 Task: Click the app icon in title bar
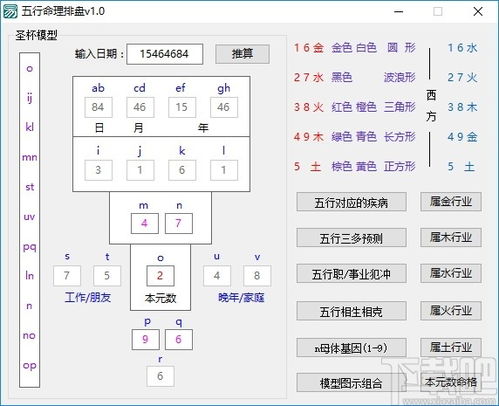10,11
